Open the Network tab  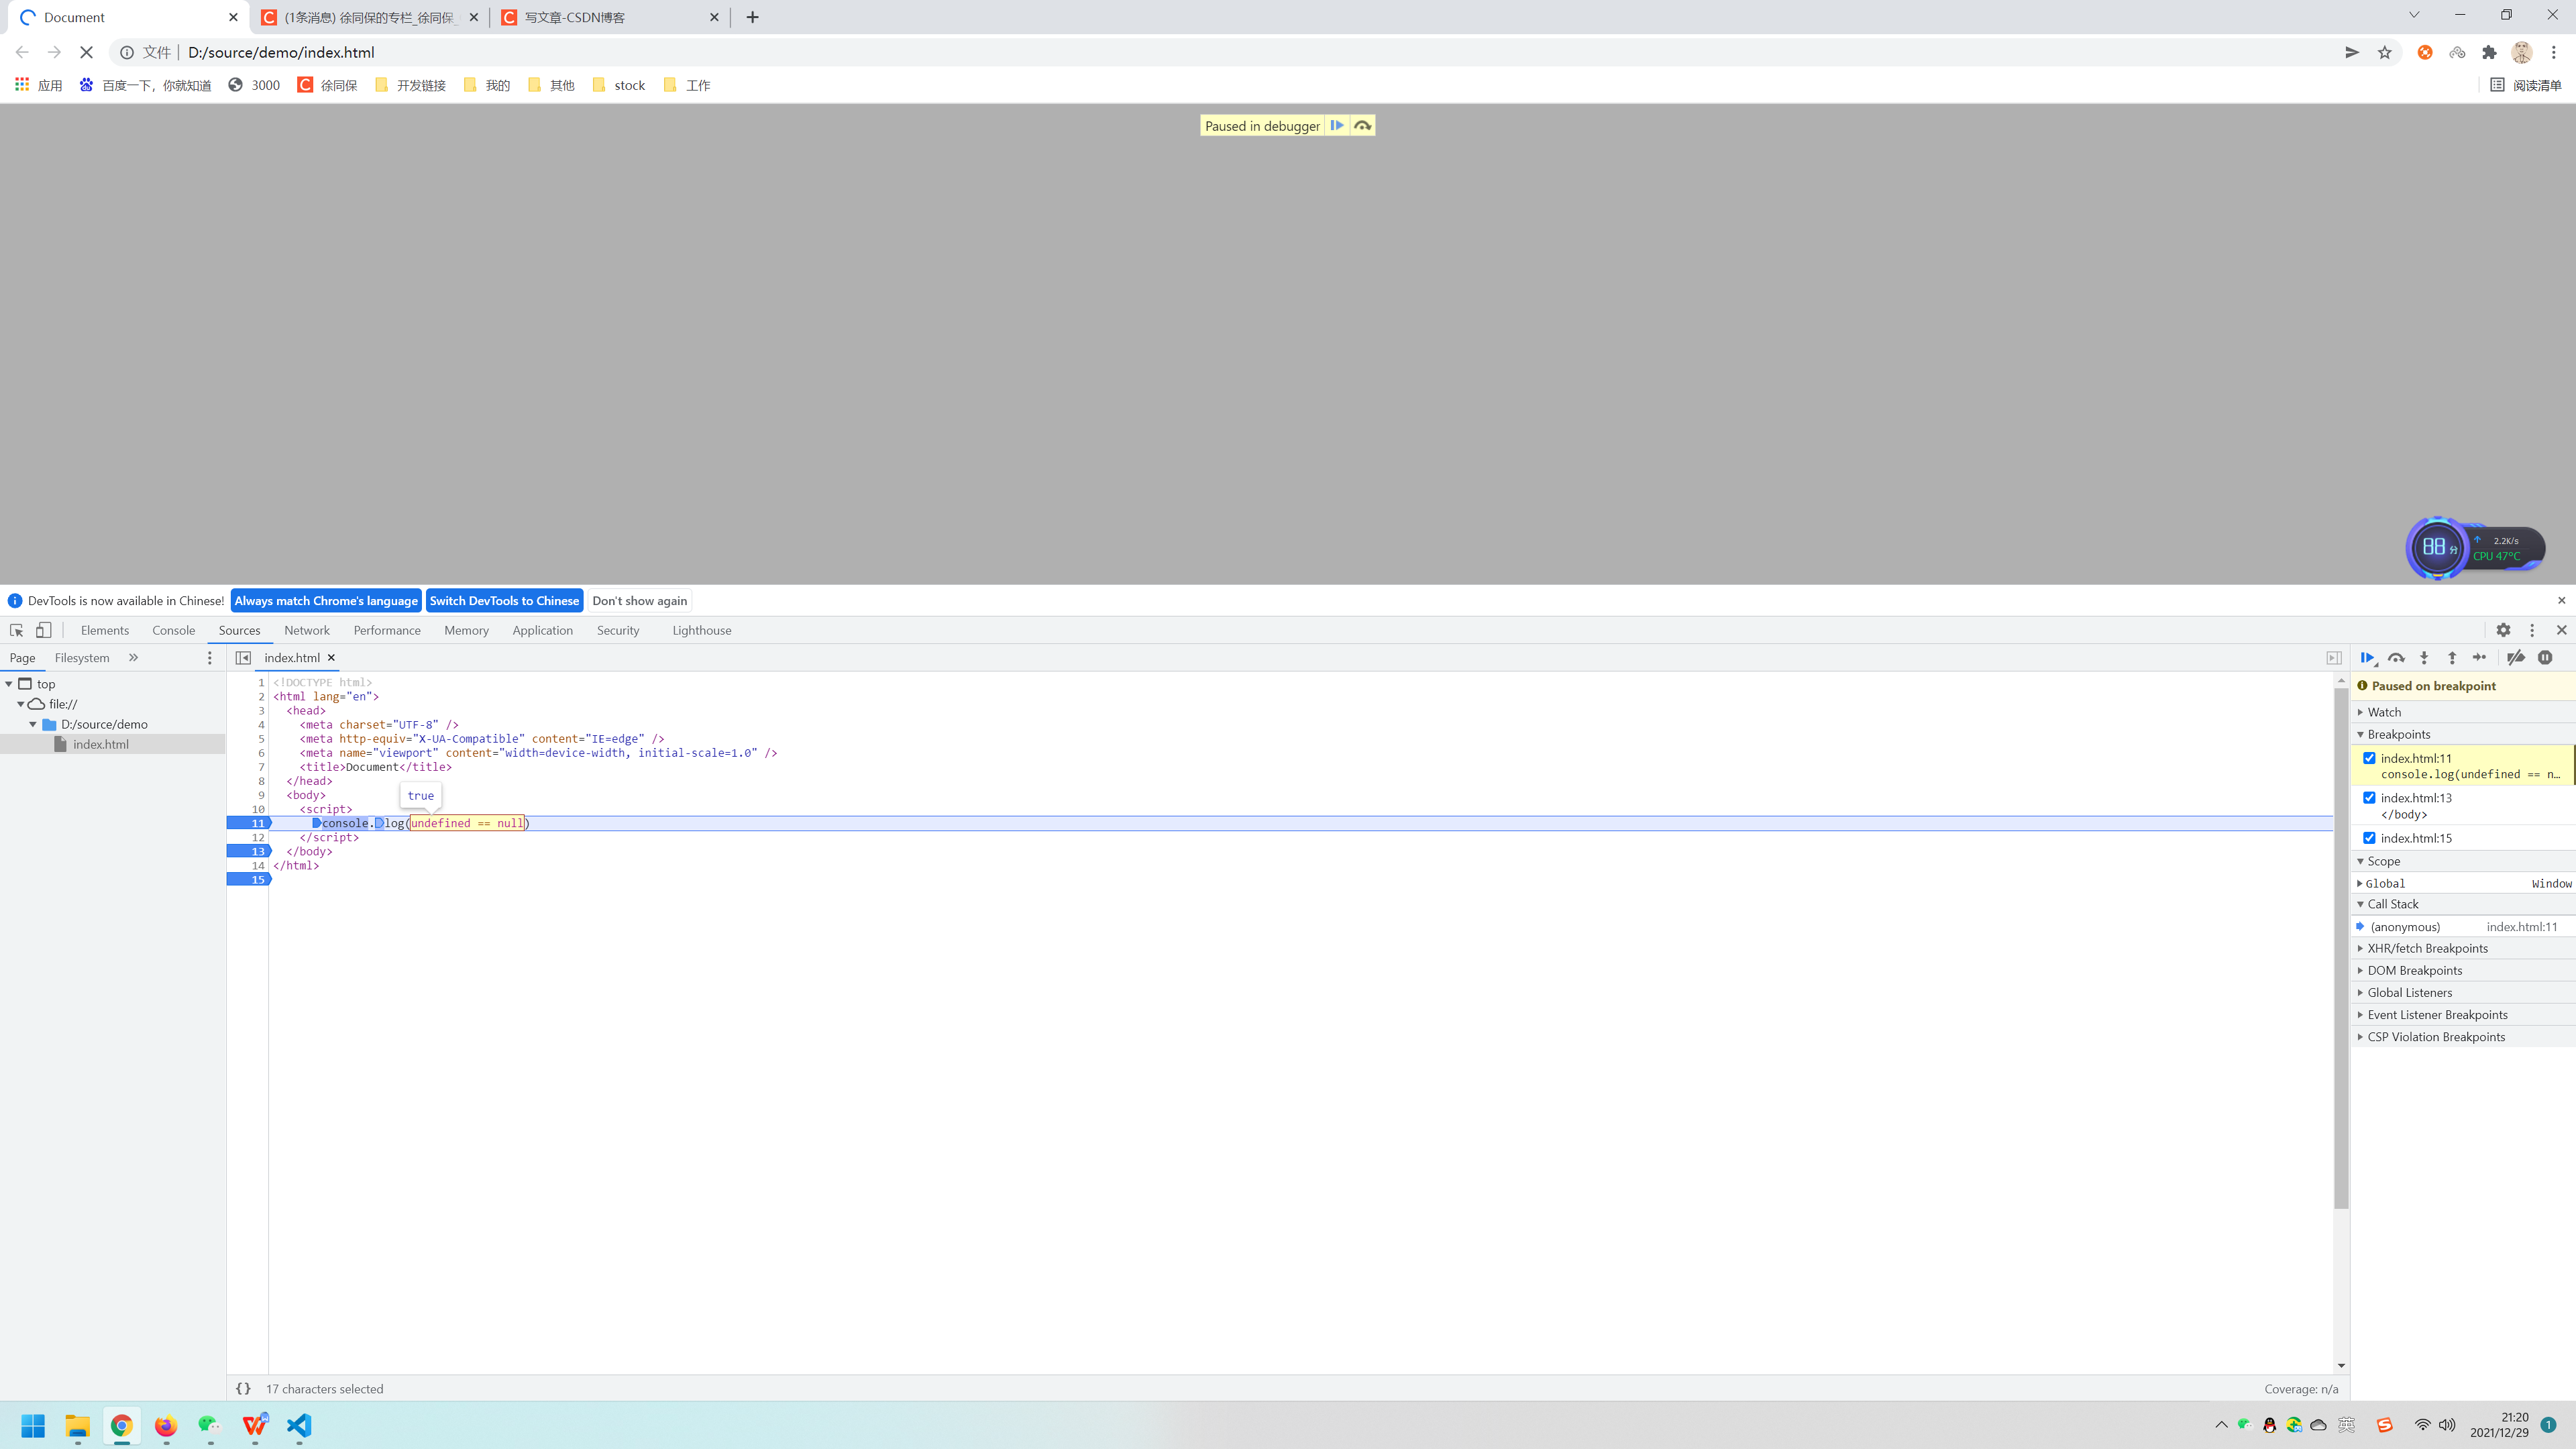(306, 630)
